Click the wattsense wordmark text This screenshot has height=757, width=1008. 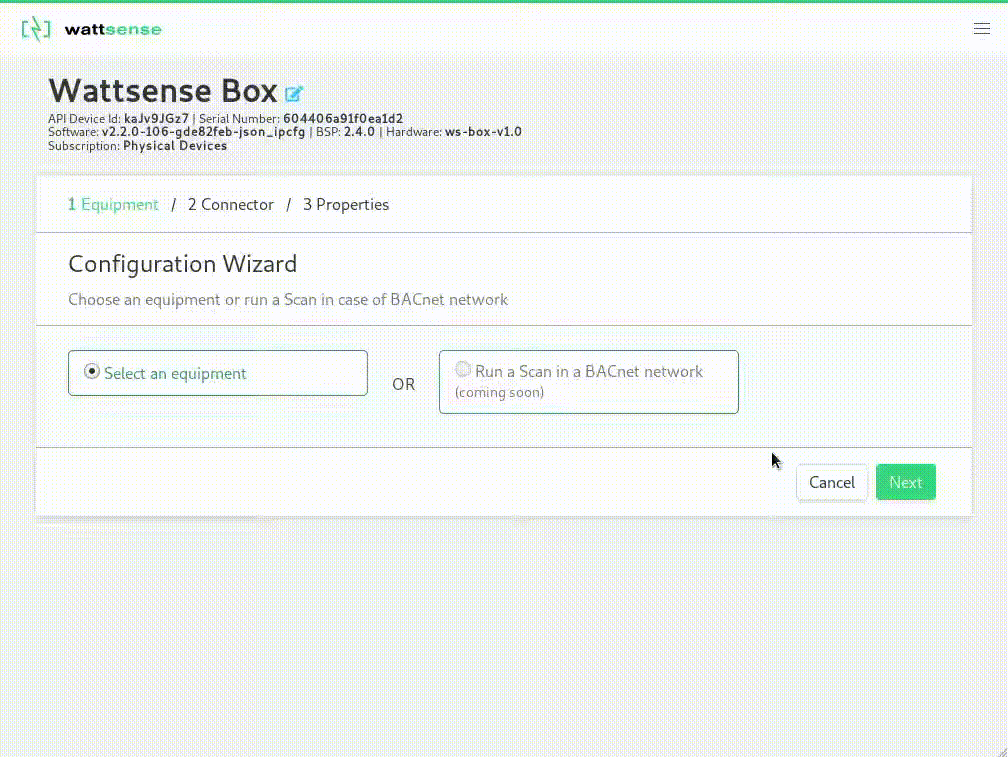point(112,29)
